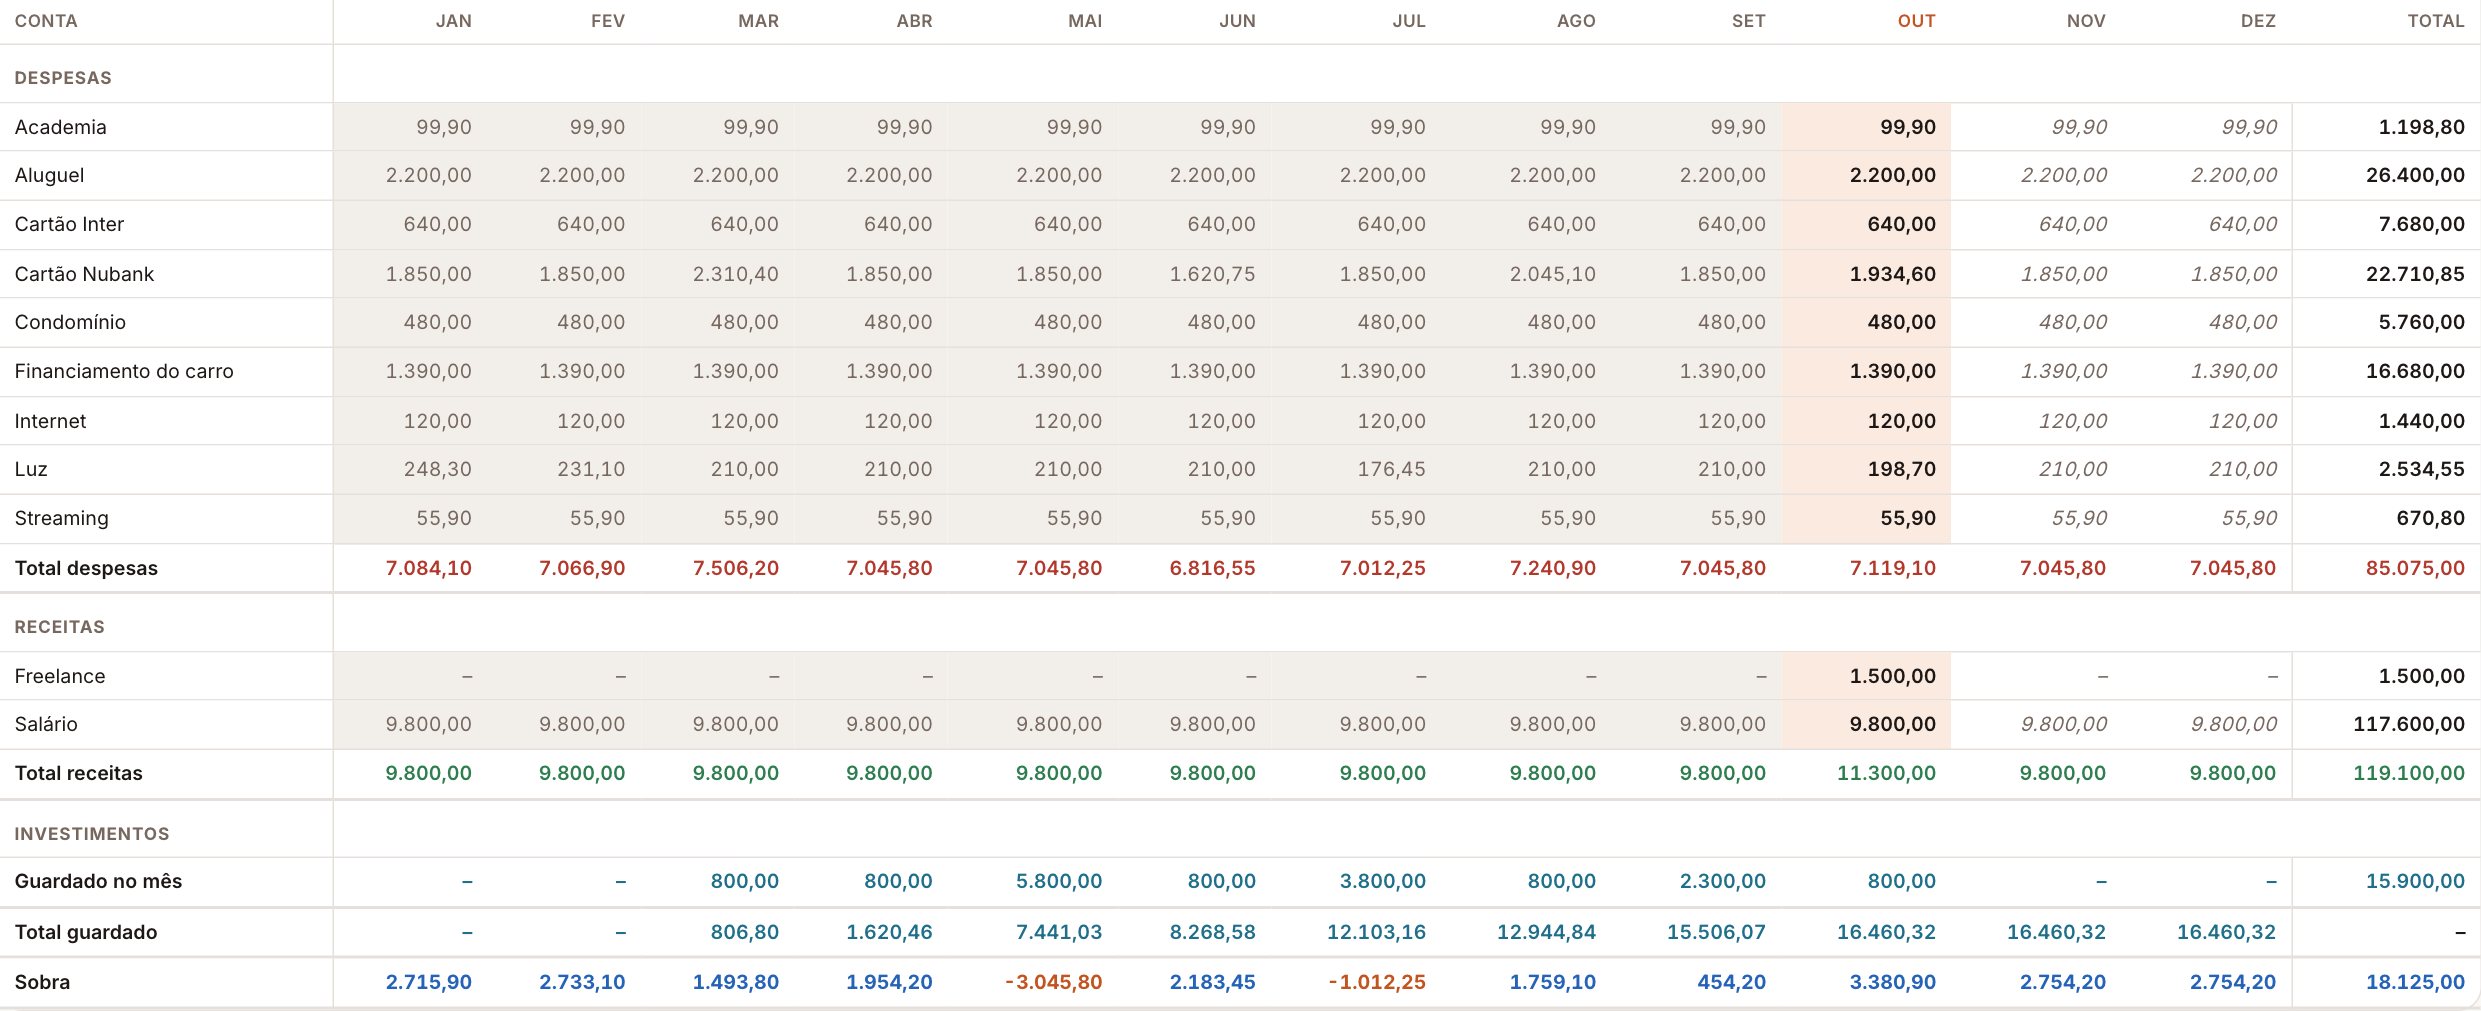Select the Sobra yearly total 18.125,00
Image resolution: width=2481 pixels, height=1011 pixels.
pos(2415,982)
